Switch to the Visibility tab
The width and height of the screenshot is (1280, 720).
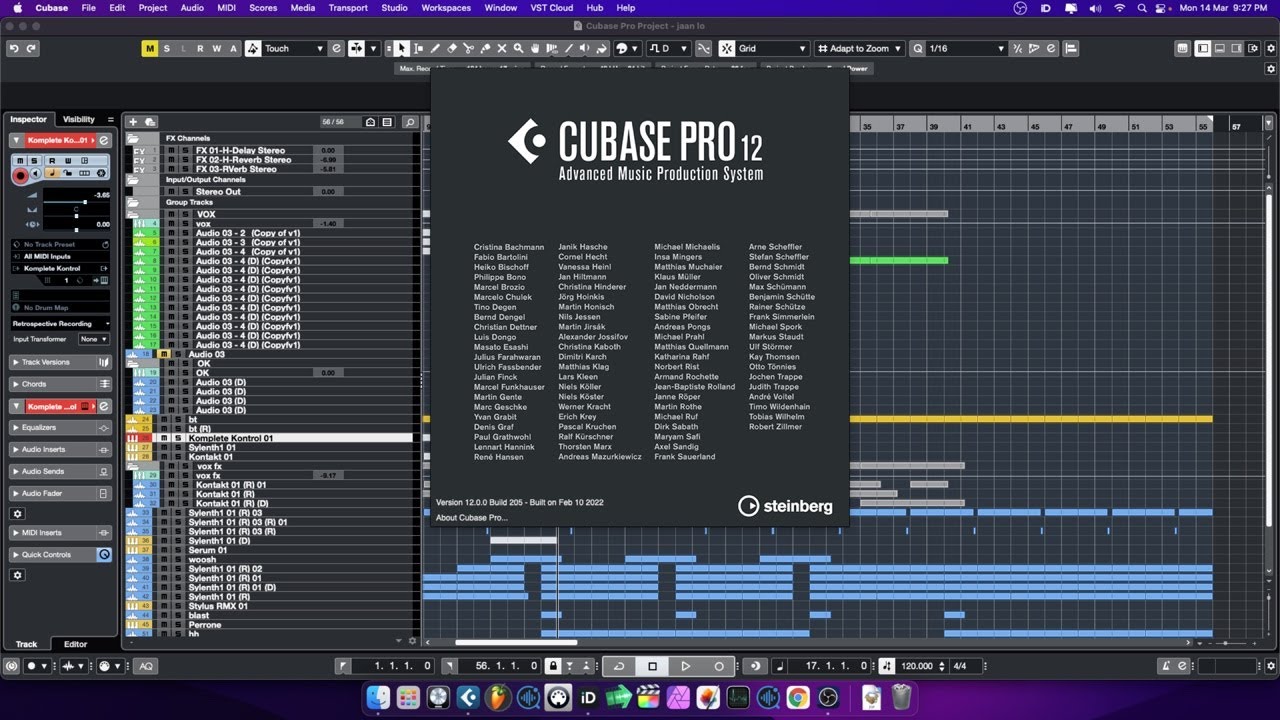click(x=79, y=119)
